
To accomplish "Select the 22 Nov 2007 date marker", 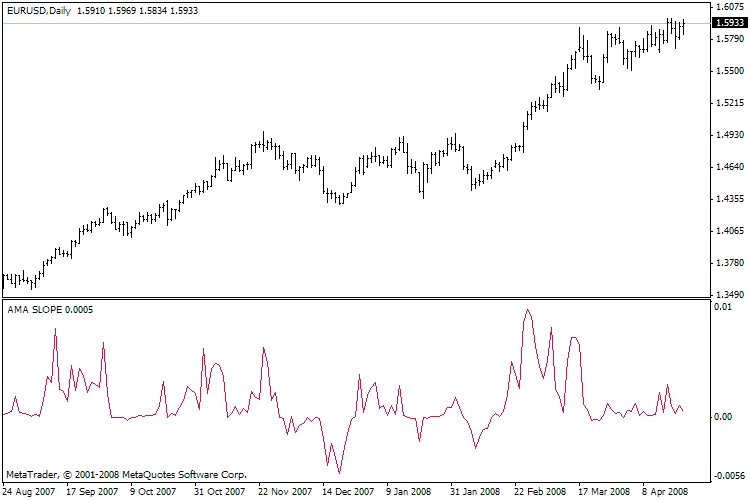I will coord(283,492).
